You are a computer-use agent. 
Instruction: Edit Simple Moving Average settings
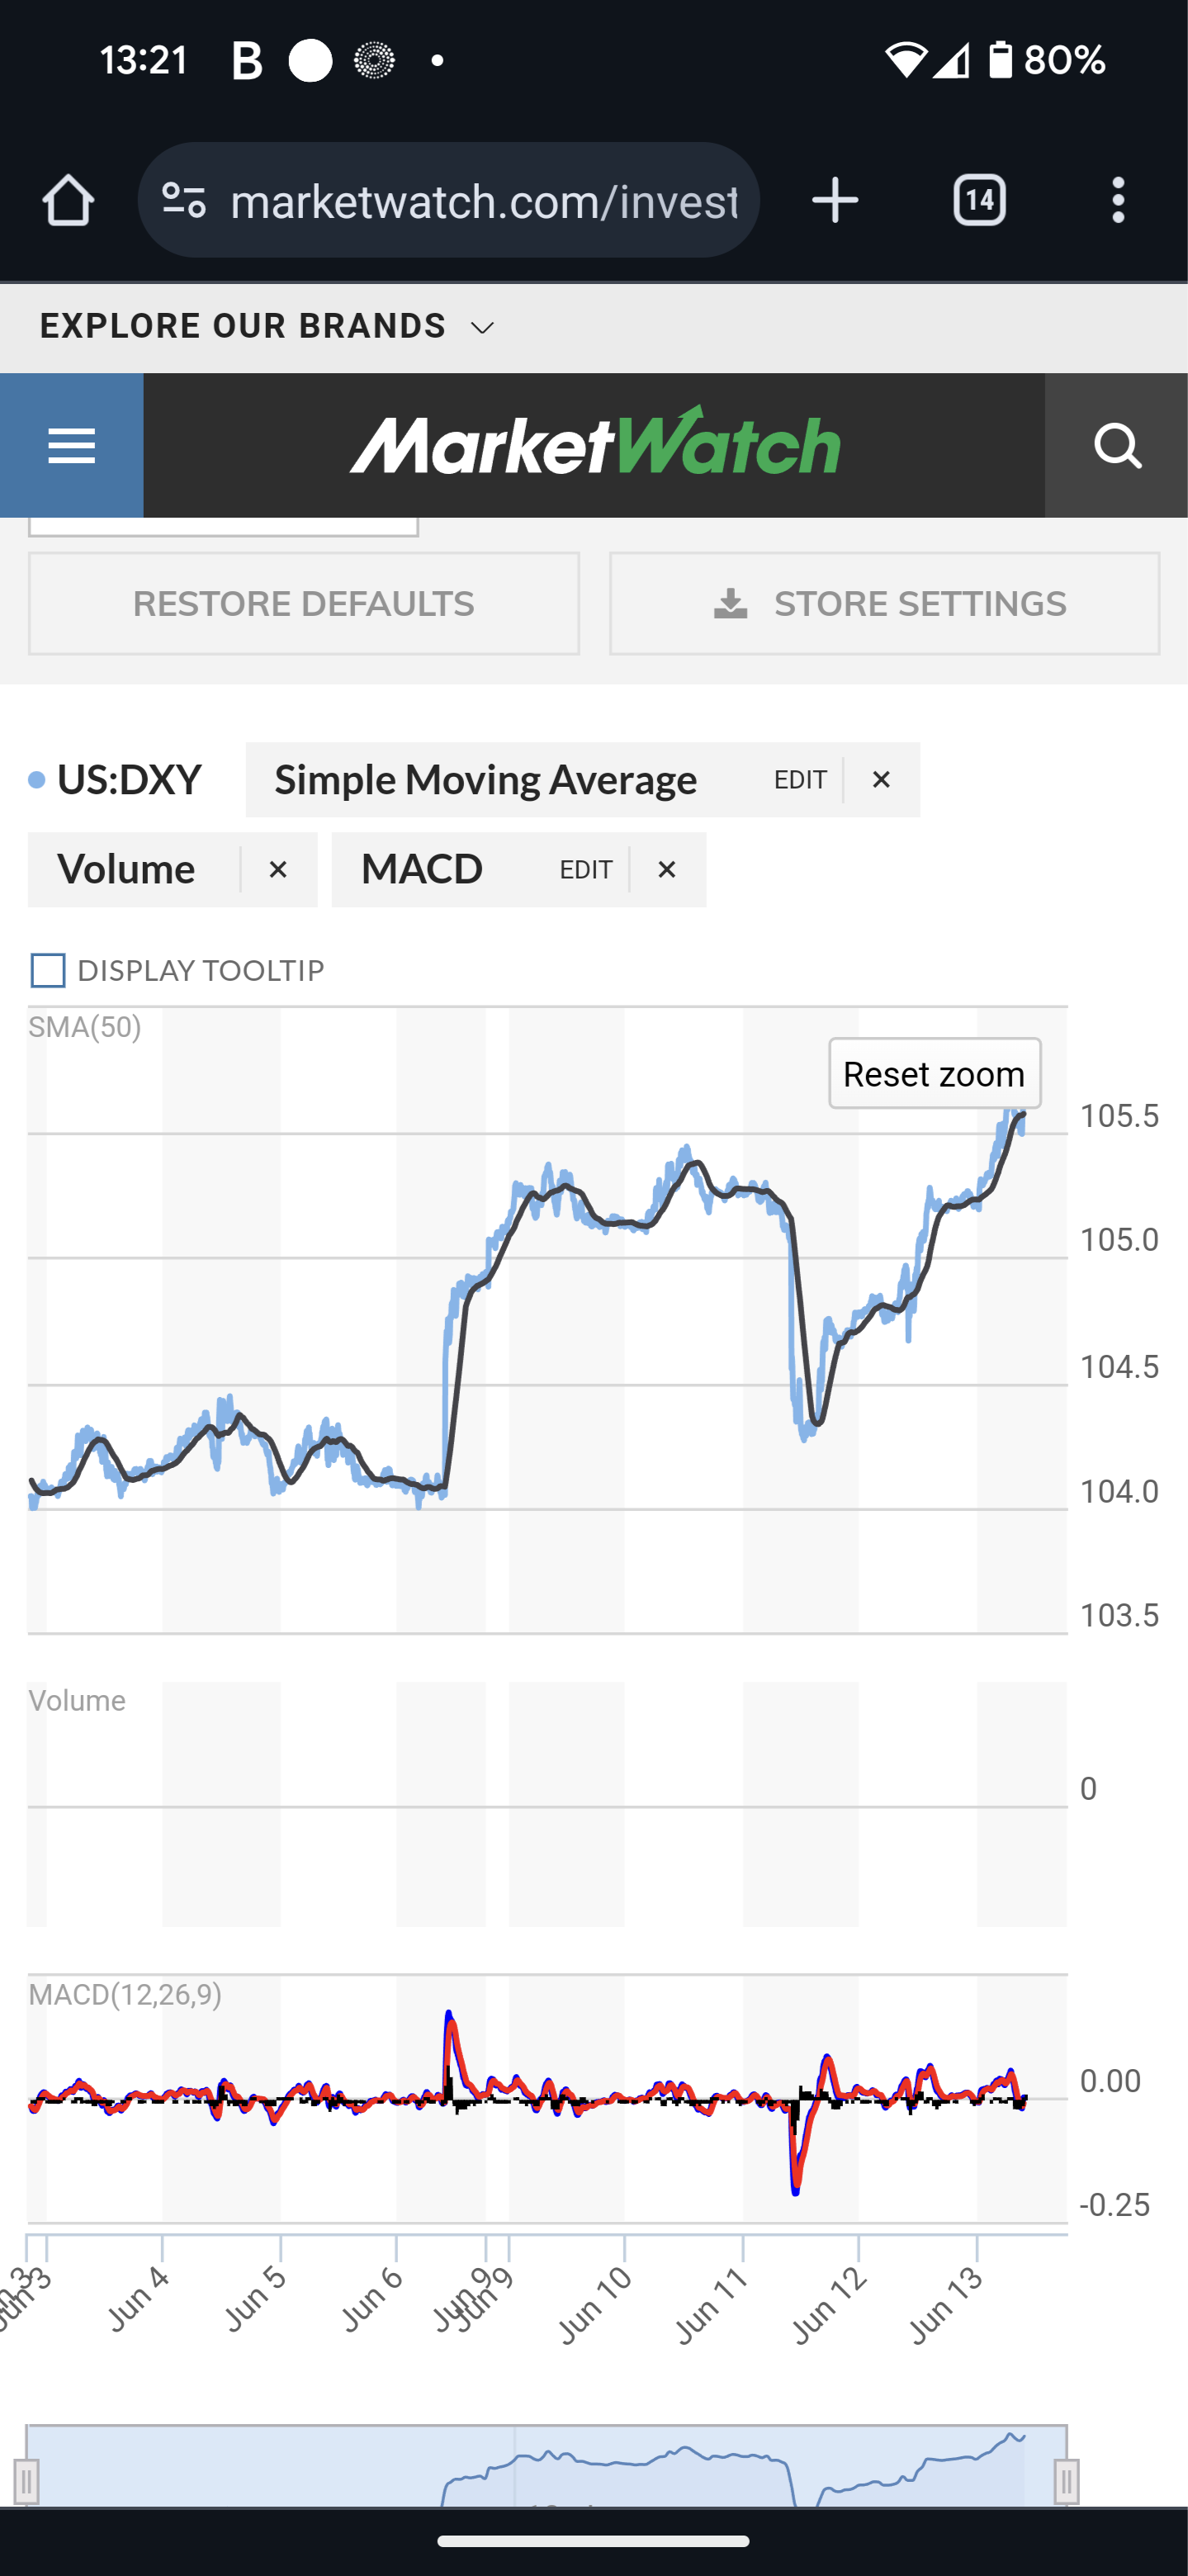[800, 780]
